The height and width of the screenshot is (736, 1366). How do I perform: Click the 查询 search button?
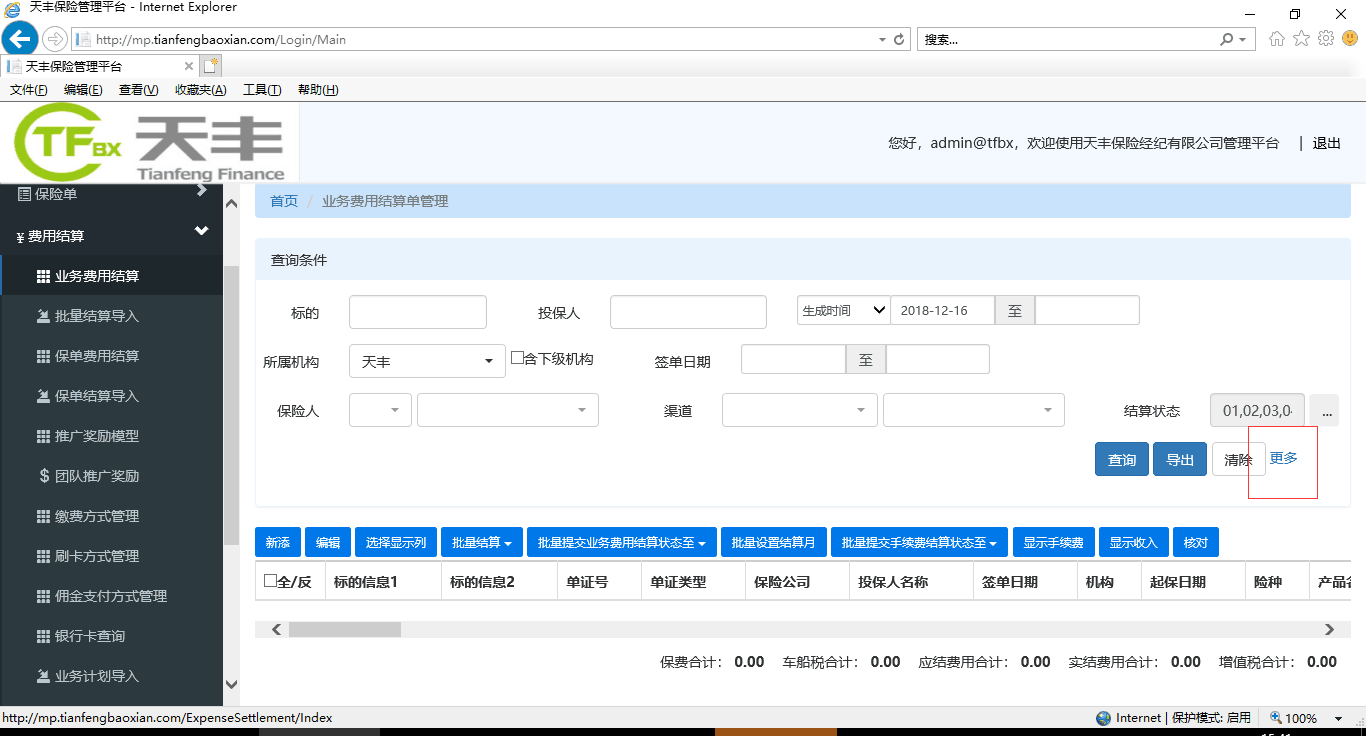pyautogui.click(x=1121, y=460)
